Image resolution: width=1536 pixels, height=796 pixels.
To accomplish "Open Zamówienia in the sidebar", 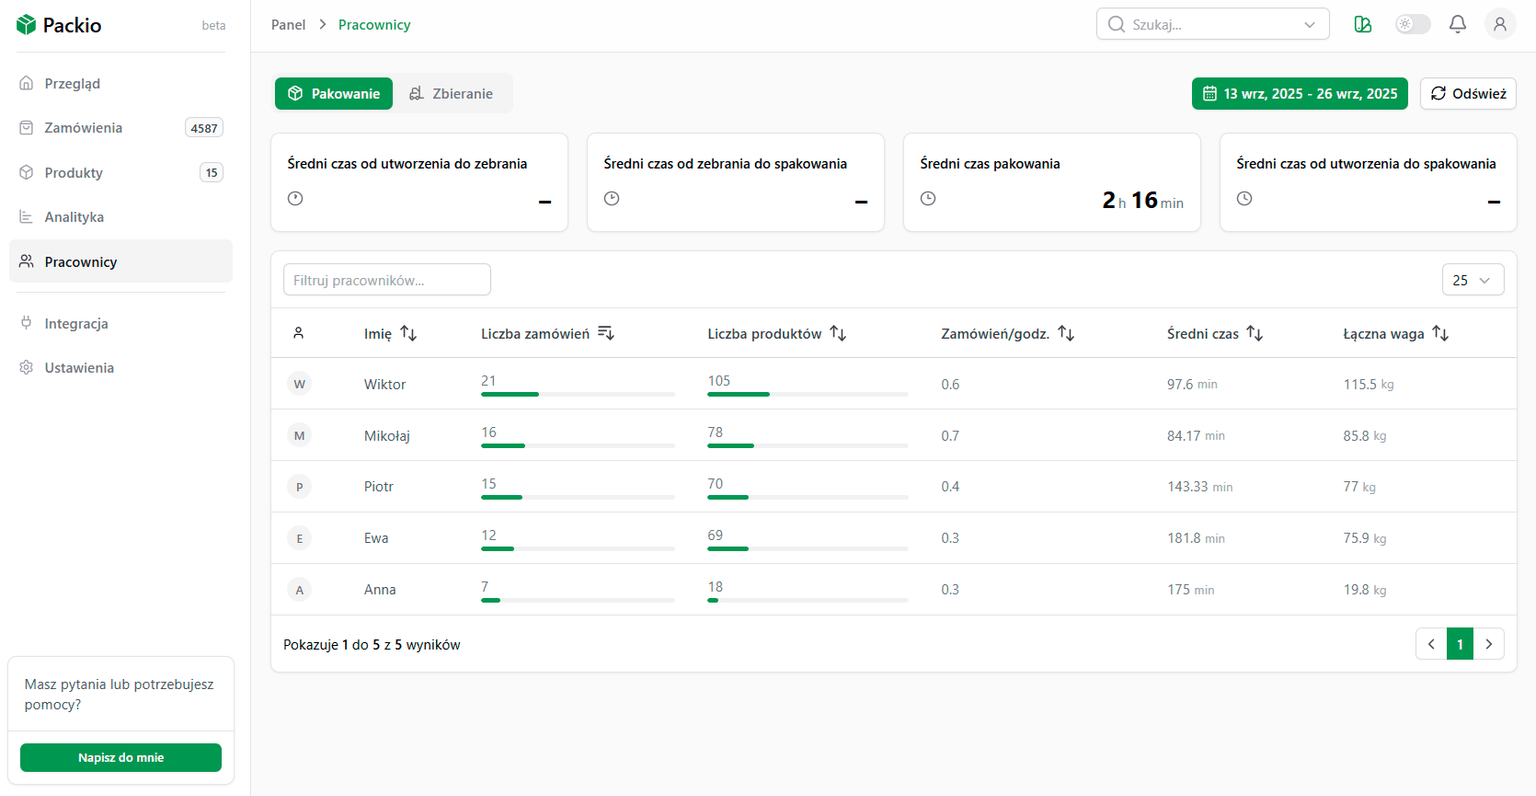I will [83, 128].
